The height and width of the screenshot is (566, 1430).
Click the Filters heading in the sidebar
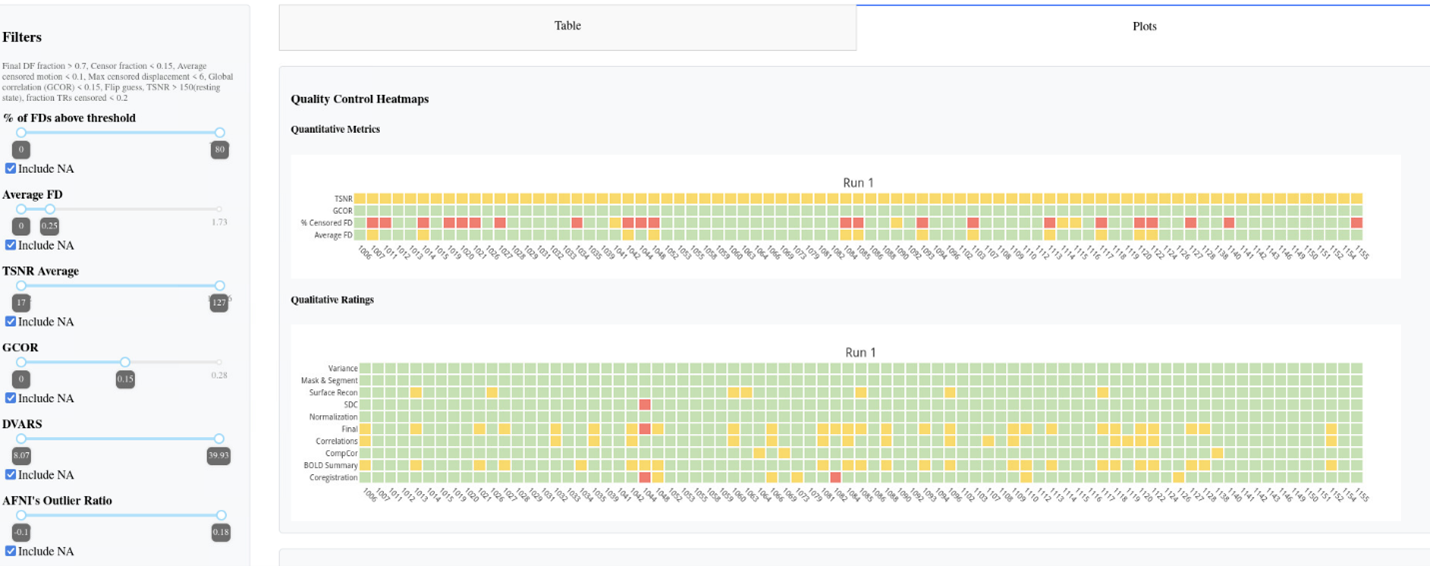22,37
